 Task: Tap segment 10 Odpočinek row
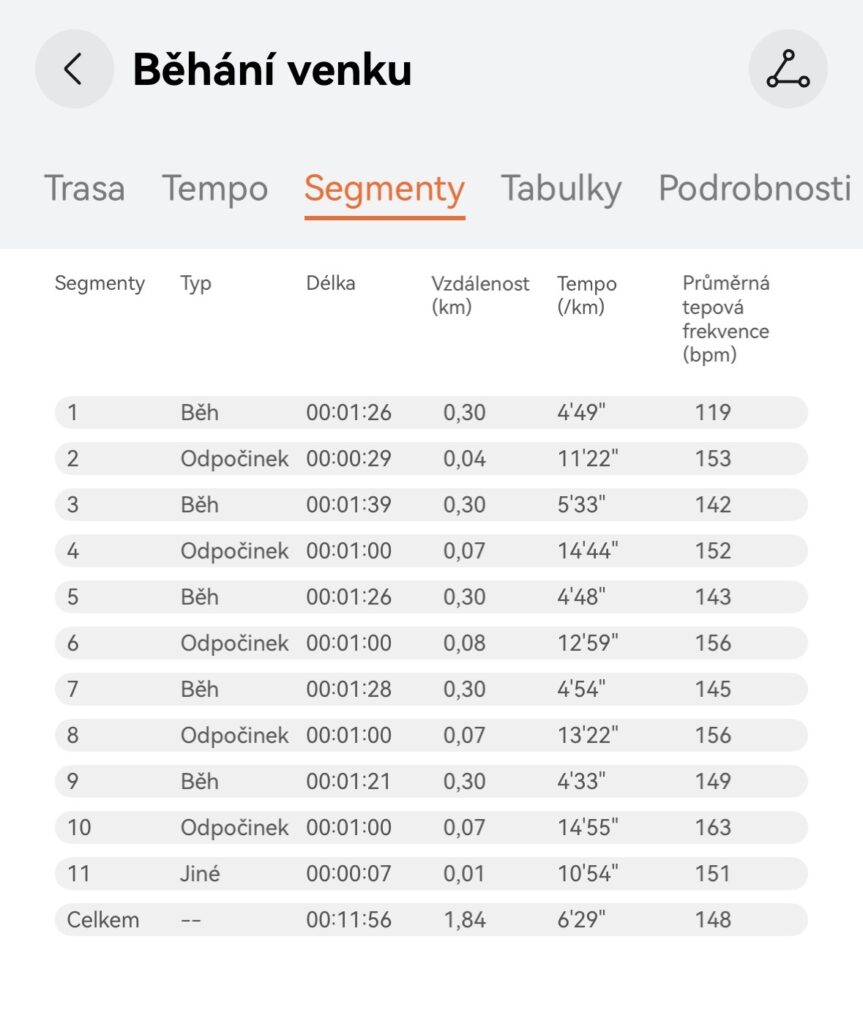point(430,827)
